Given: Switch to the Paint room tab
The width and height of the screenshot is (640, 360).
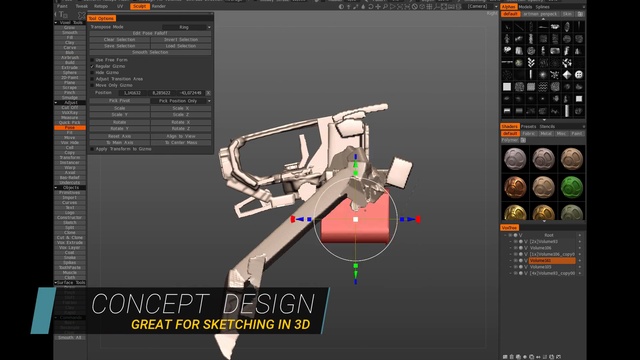Looking at the screenshot, I should coord(62,6).
